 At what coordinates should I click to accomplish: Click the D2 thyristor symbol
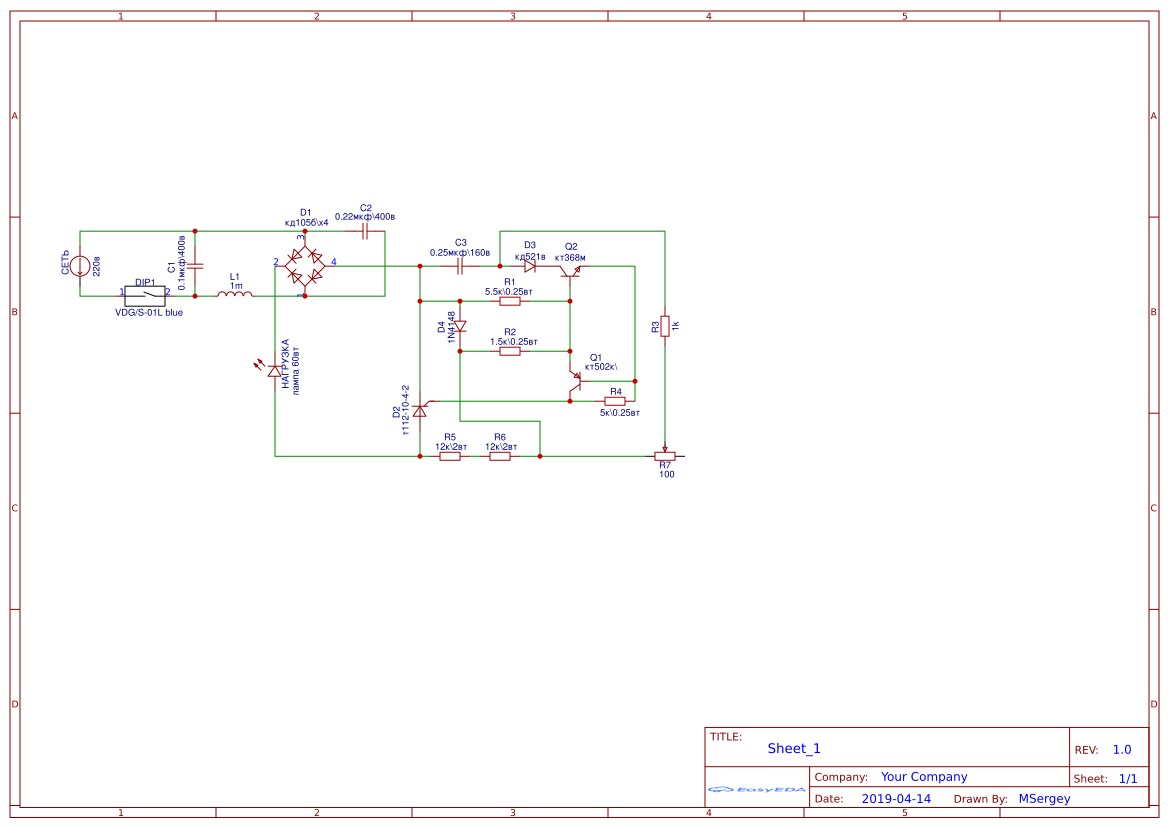point(420,410)
